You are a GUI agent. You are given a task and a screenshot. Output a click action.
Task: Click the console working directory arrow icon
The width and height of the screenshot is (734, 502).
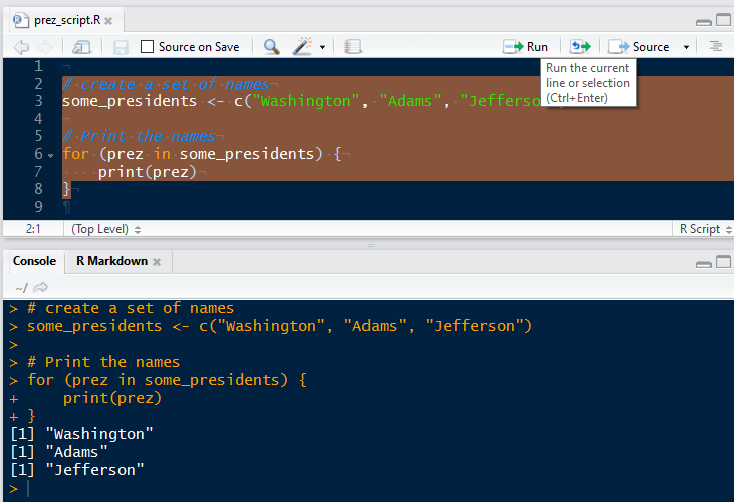click(x=41, y=288)
